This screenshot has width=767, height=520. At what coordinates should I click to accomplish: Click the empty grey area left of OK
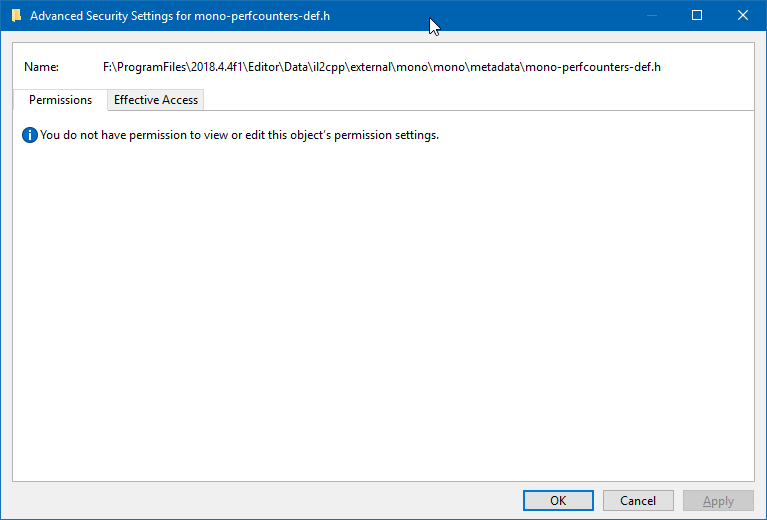pyautogui.click(x=260, y=501)
